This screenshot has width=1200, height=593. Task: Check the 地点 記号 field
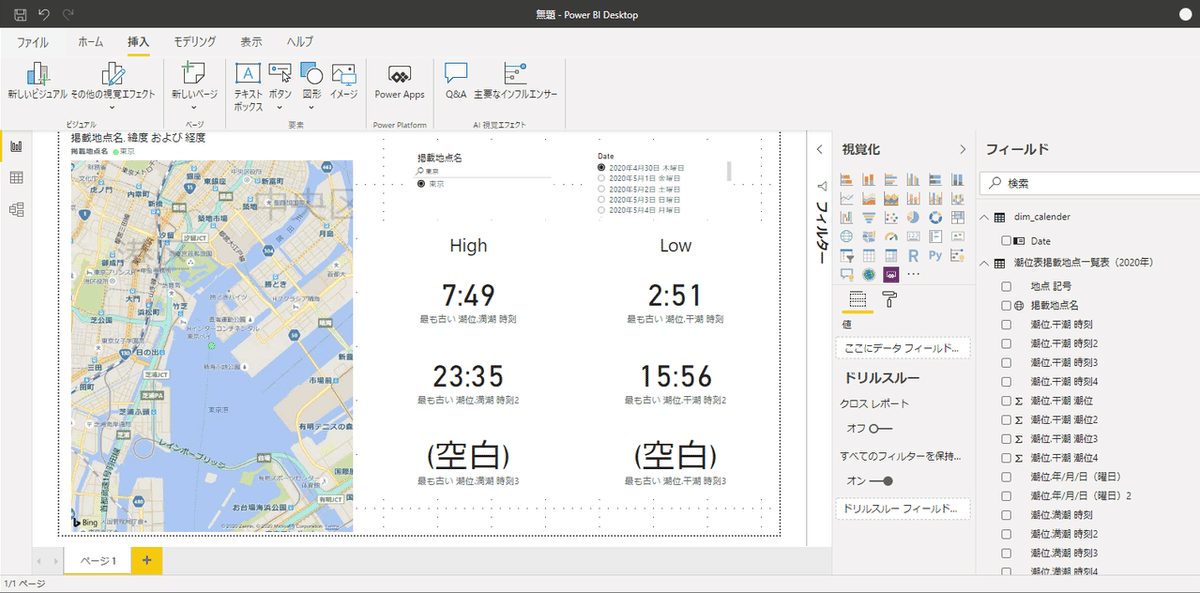pyautogui.click(x=1006, y=286)
